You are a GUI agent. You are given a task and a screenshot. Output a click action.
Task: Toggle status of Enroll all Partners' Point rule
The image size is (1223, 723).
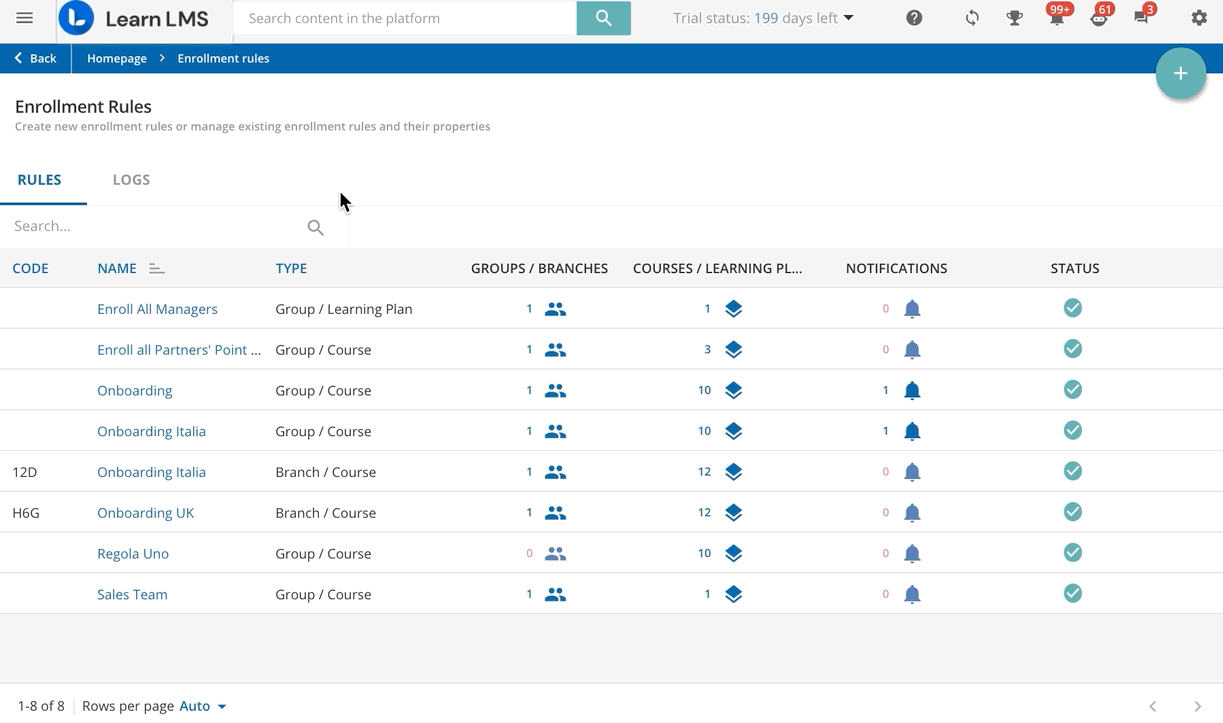[1073, 349]
